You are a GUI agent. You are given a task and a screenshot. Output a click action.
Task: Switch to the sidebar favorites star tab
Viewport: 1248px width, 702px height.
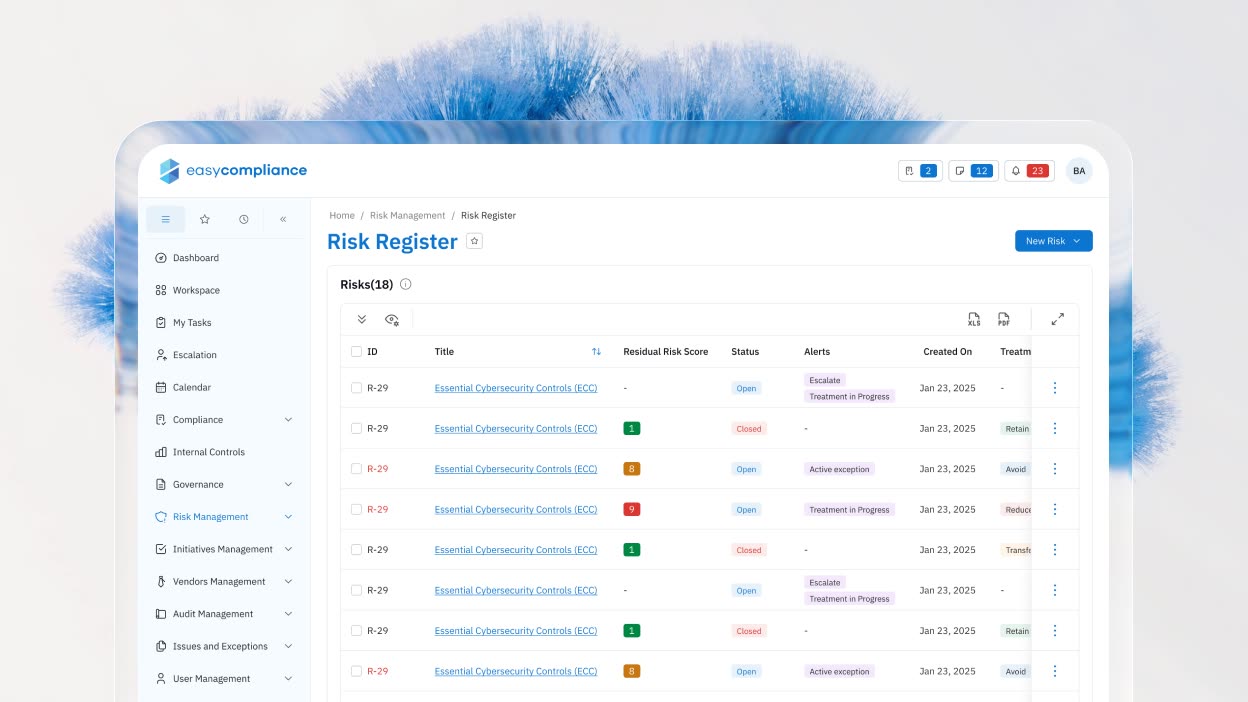(205, 219)
